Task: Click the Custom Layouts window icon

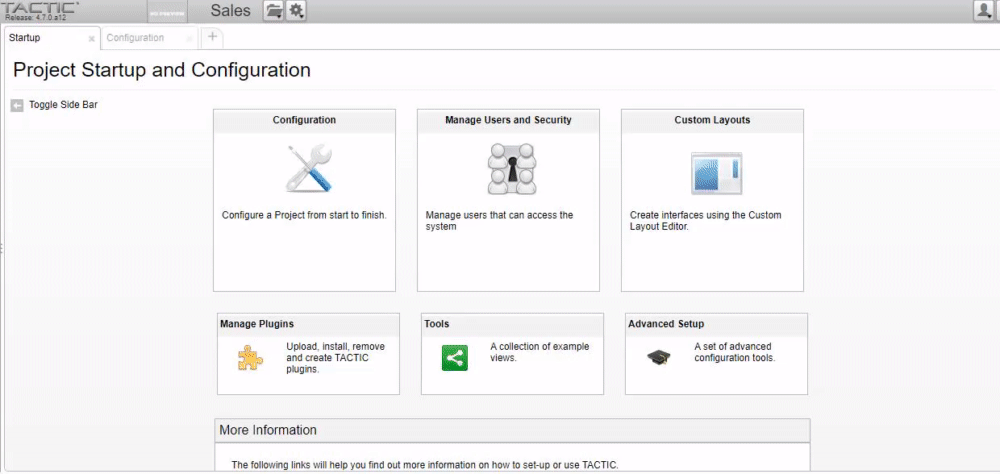Action: pos(717,173)
